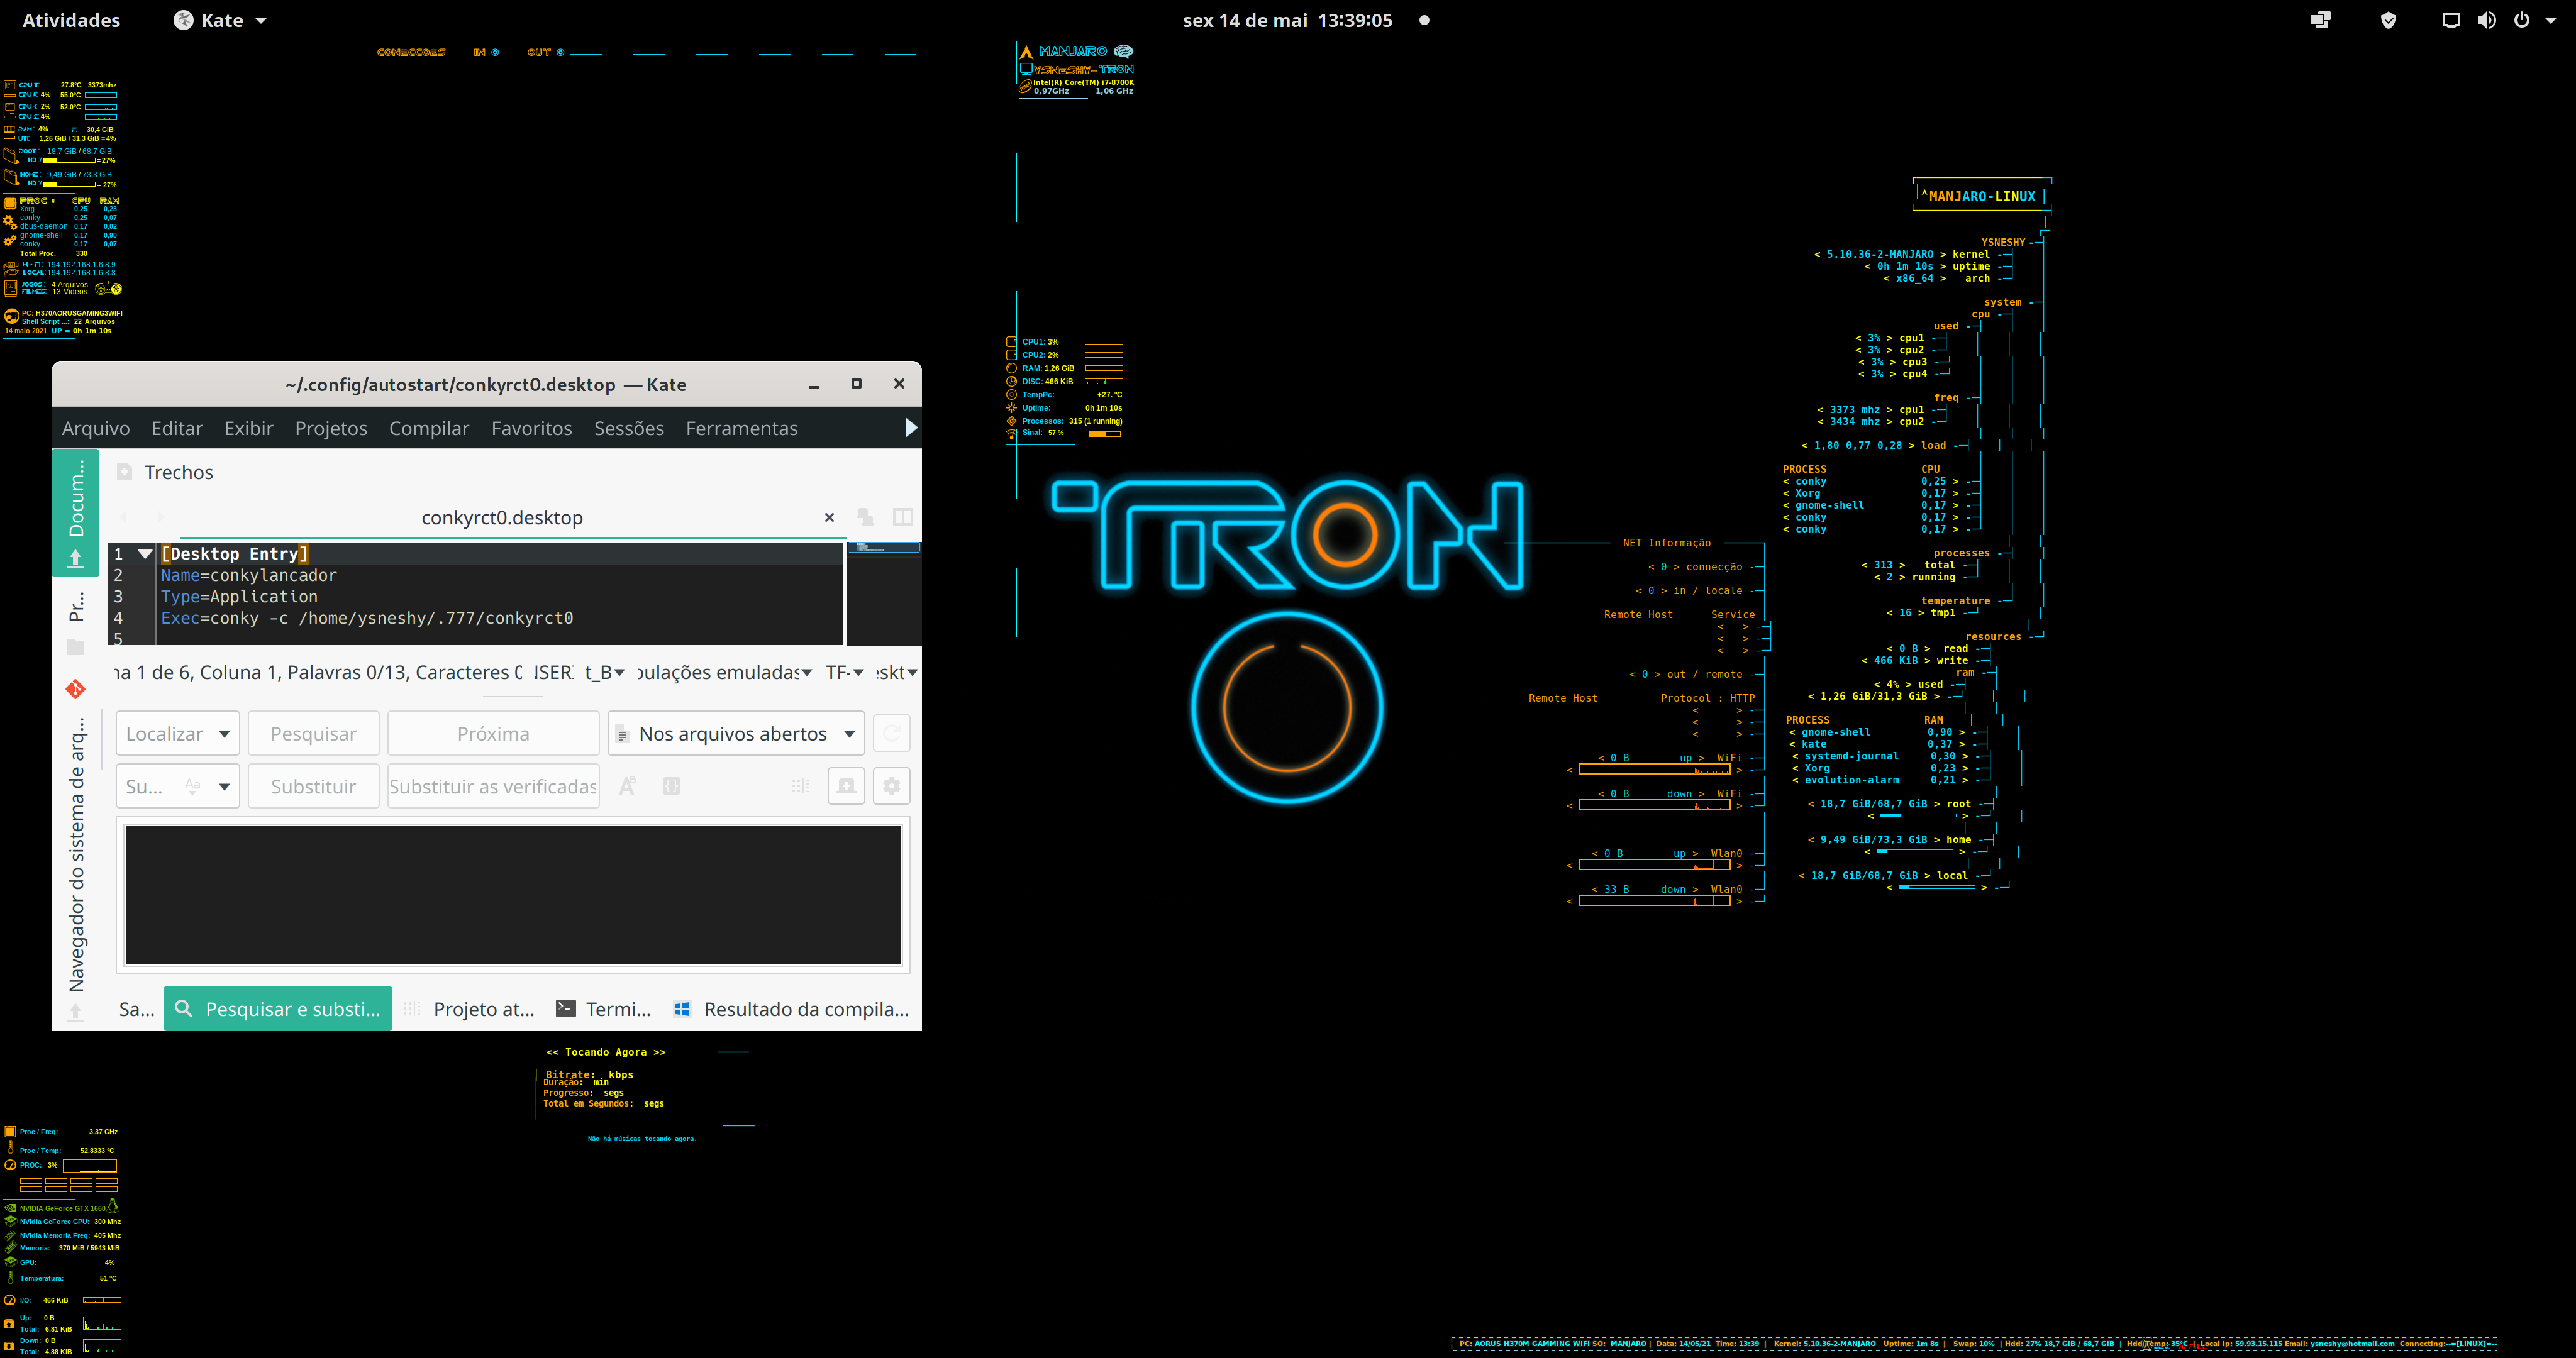
Task: Click the dark search results area
Action: point(513,895)
